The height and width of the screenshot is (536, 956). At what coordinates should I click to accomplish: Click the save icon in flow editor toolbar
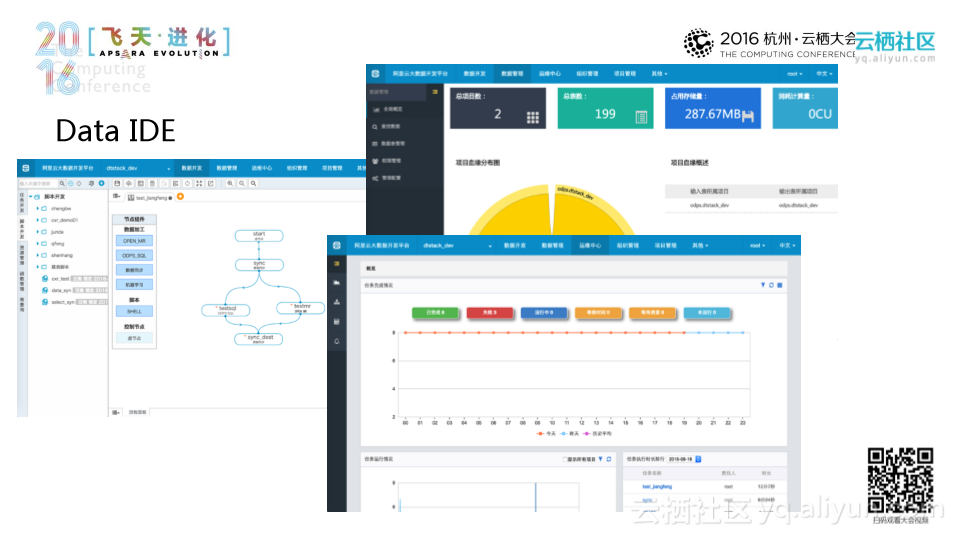click(x=117, y=183)
